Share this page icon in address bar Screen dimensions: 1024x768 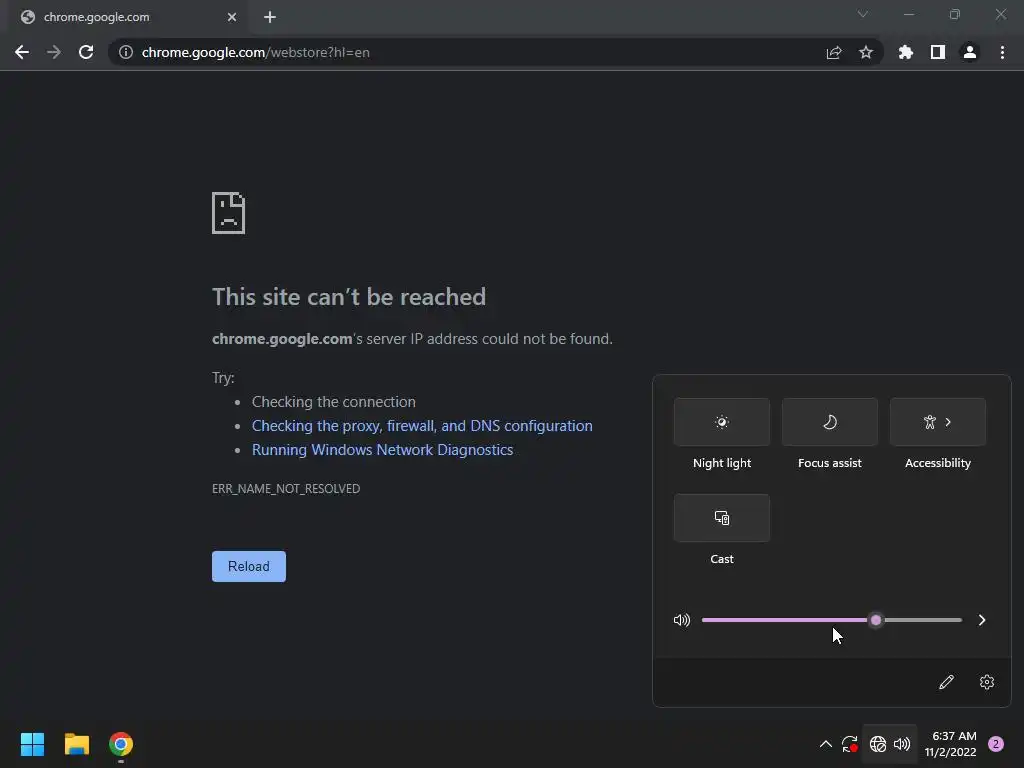pos(834,52)
